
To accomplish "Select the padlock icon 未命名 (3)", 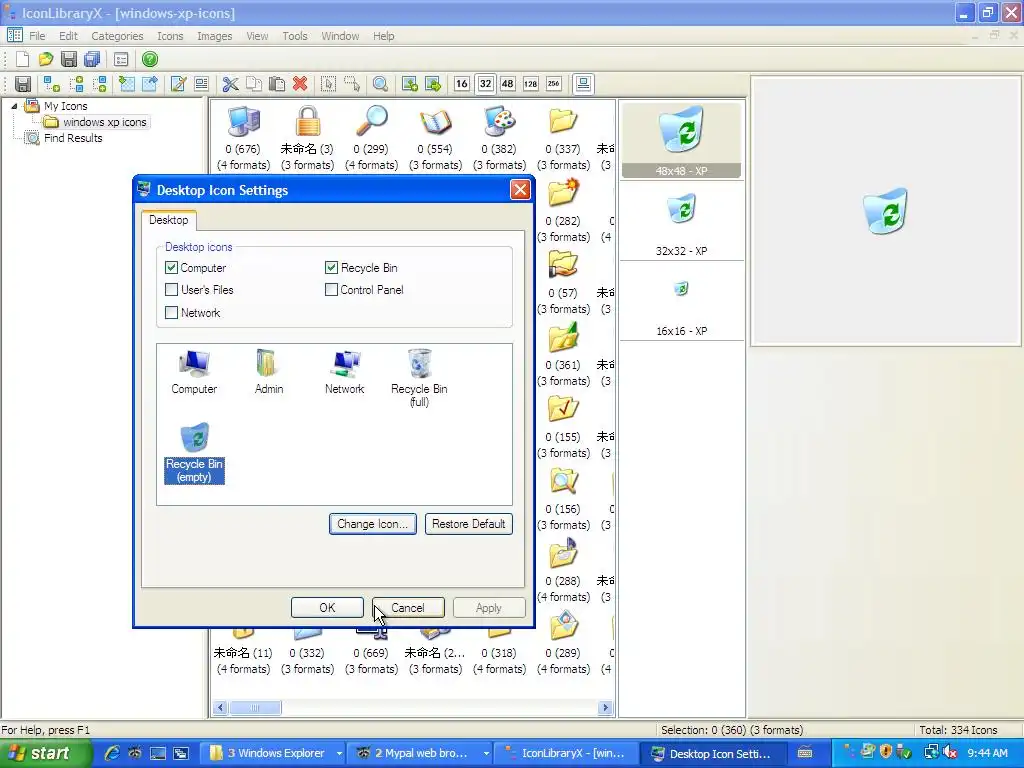I will 307,138.
